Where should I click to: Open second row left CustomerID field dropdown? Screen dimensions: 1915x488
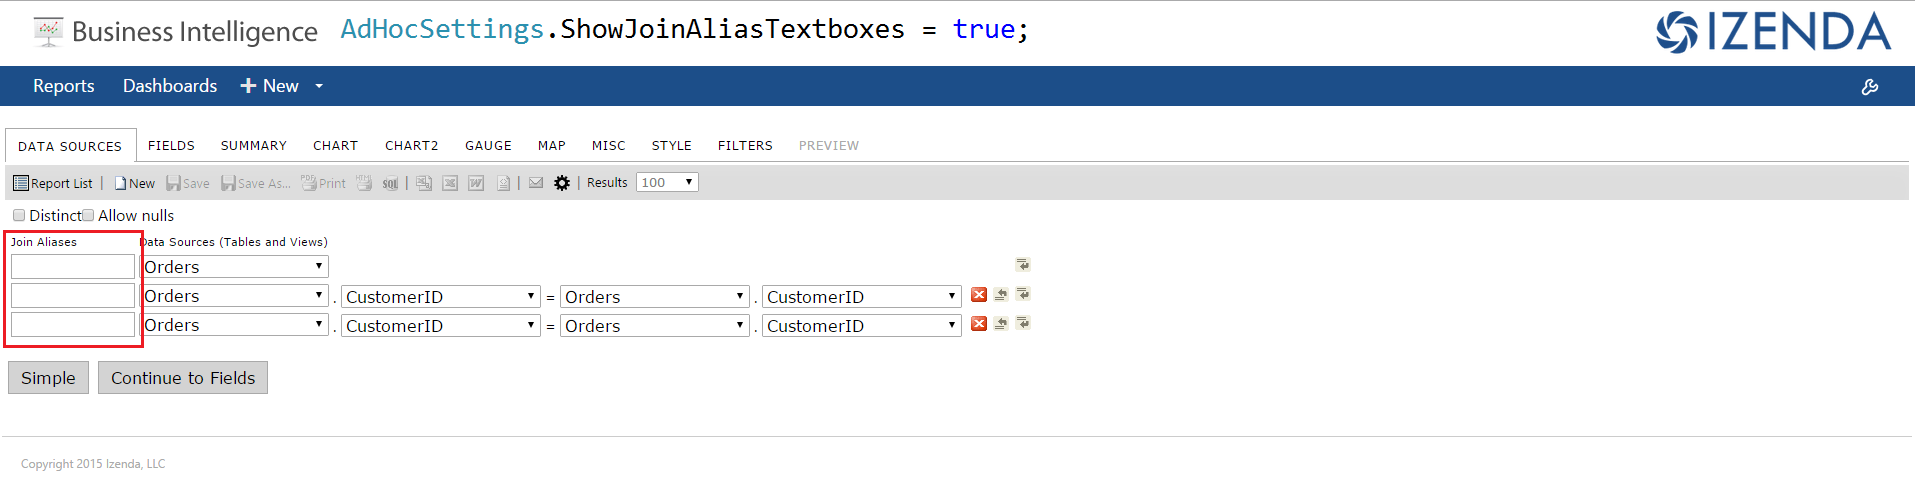[441, 297]
